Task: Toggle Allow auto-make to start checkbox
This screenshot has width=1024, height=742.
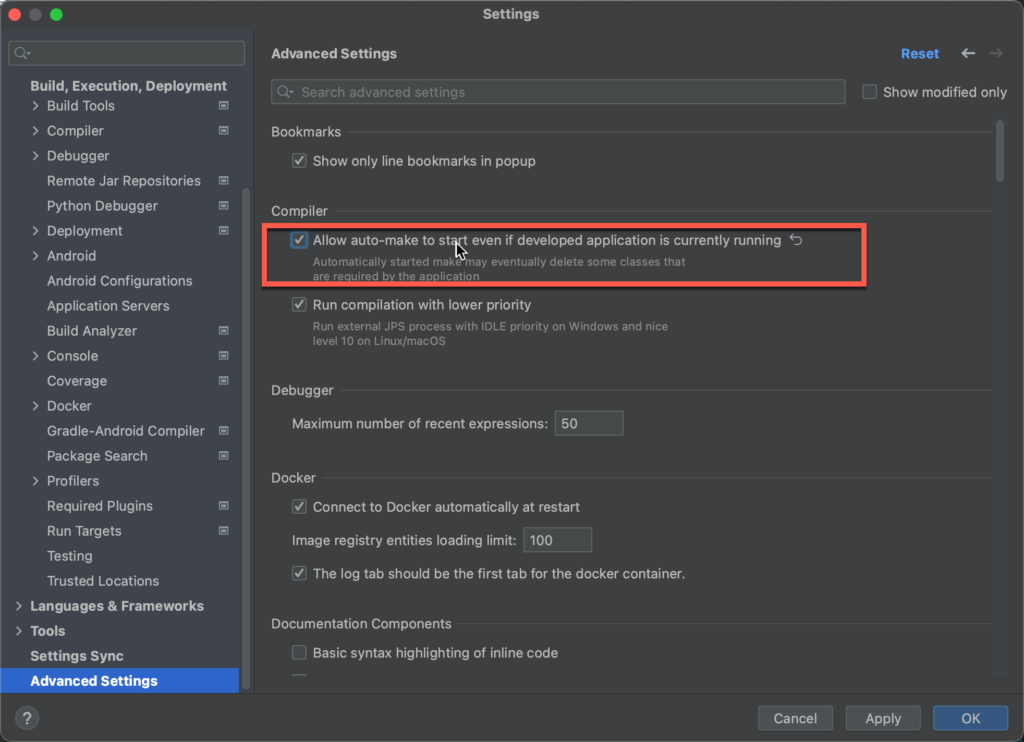Action: (299, 240)
